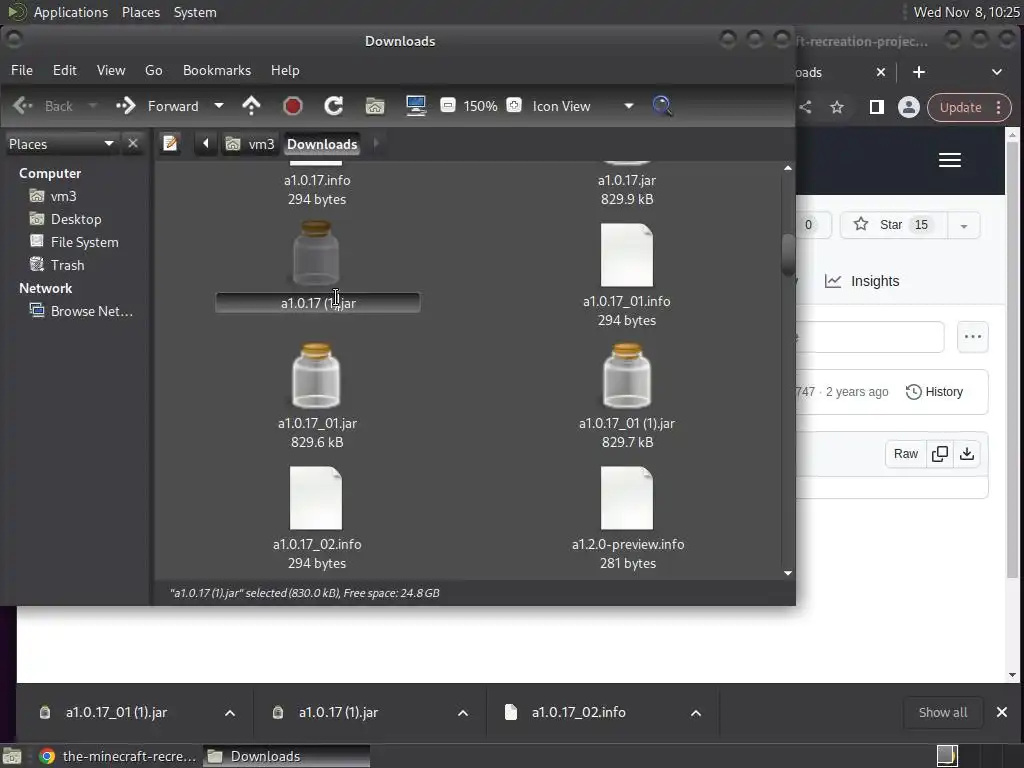The height and width of the screenshot is (768, 1024).
Task: Click Show all downloads button
Action: [943, 712]
